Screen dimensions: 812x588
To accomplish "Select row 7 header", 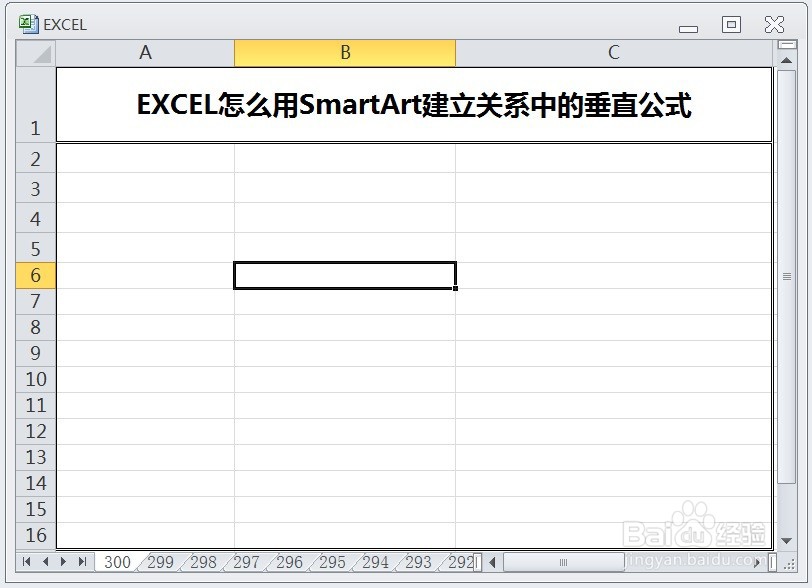I will coord(35,301).
